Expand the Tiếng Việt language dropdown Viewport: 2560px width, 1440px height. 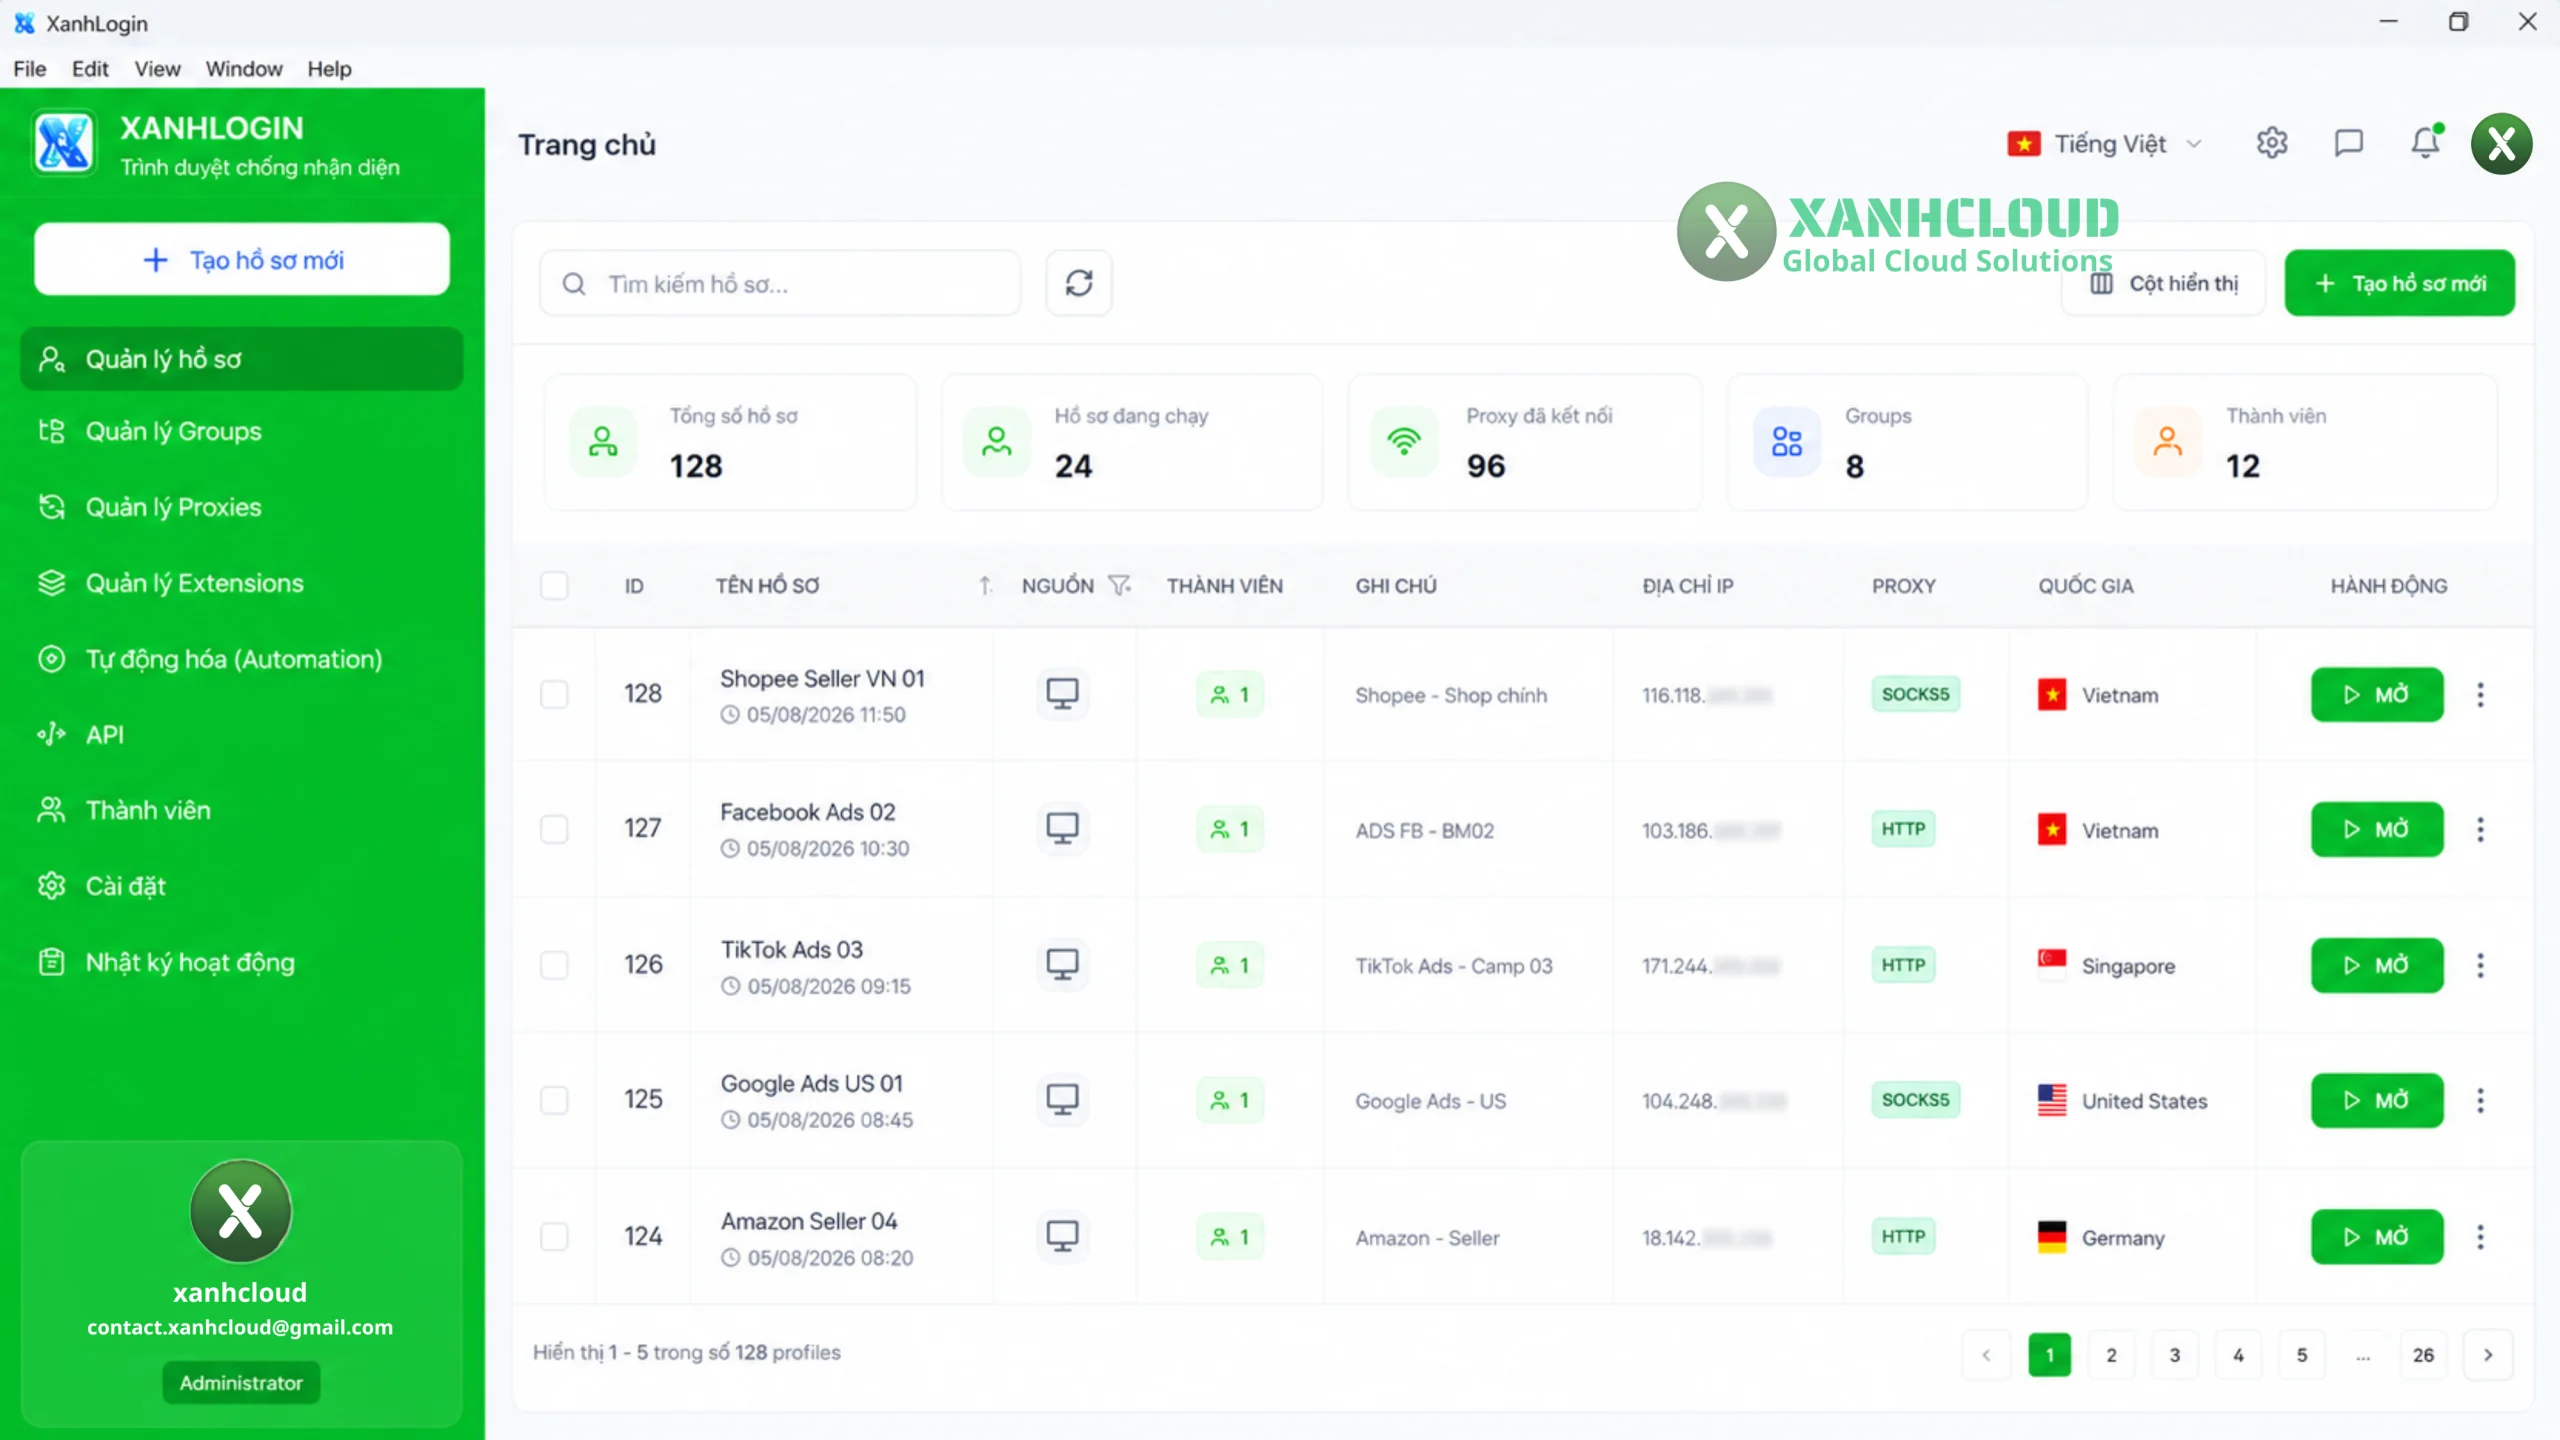tap(2105, 144)
